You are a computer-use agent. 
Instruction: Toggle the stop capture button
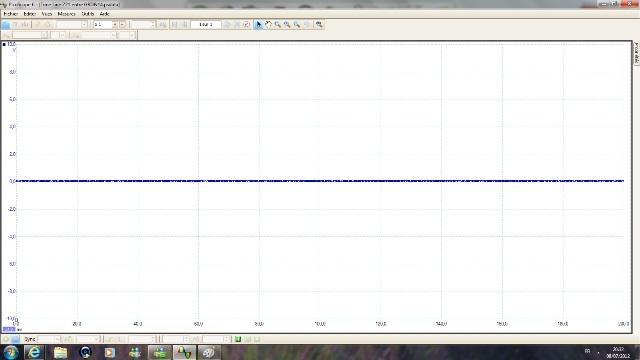(x=15, y=339)
